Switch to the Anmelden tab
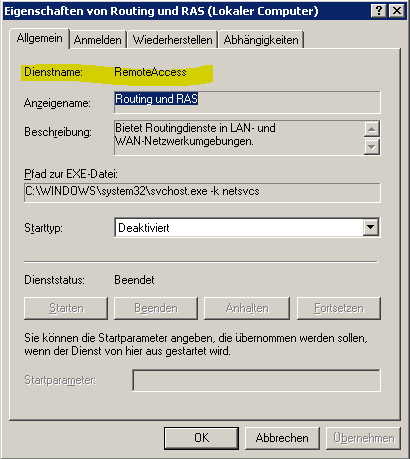Image resolution: width=410 pixels, height=459 pixels. 98,40
